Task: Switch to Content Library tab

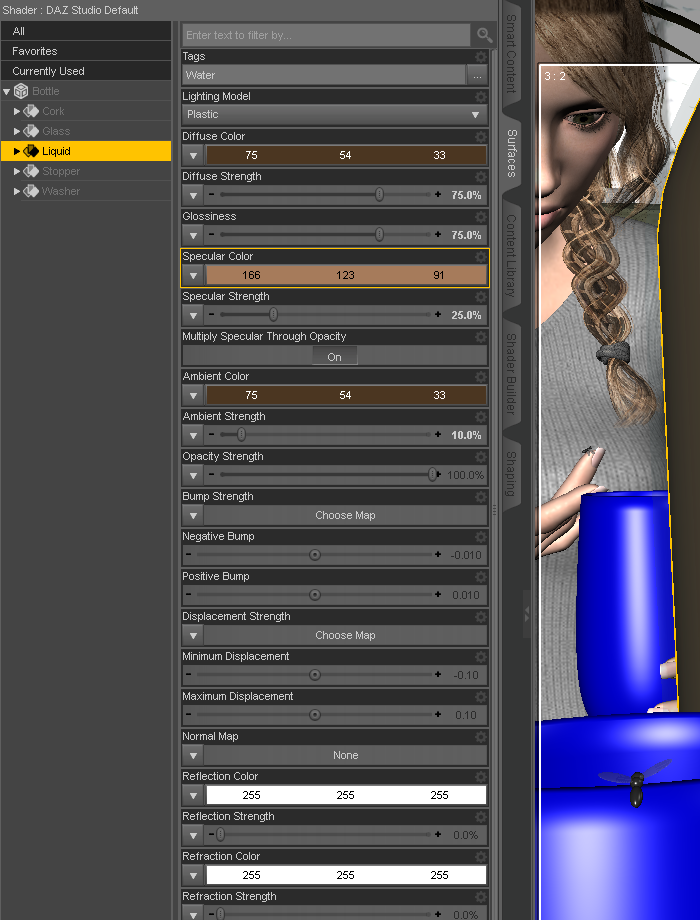Action: coord(511,255)
